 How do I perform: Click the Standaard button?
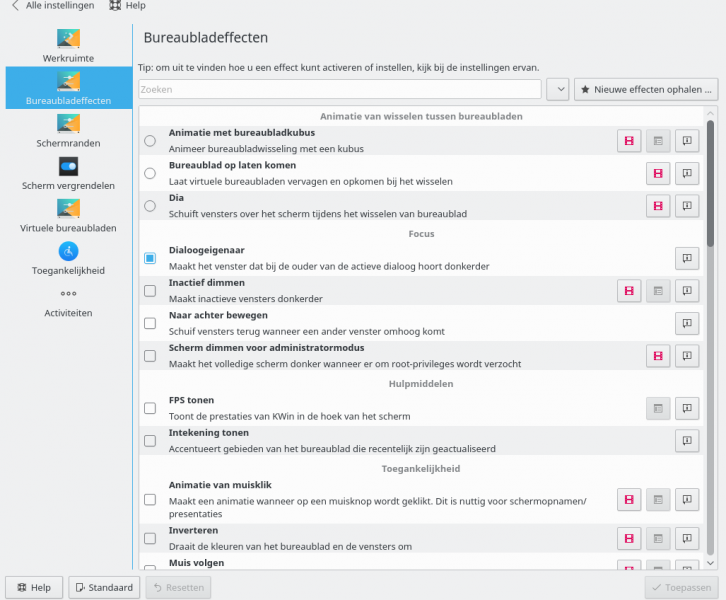point(104,588)
